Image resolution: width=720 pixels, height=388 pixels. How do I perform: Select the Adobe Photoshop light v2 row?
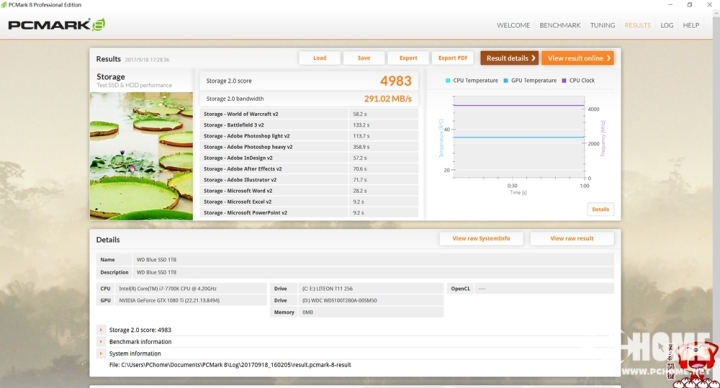(x=309, y=136)
